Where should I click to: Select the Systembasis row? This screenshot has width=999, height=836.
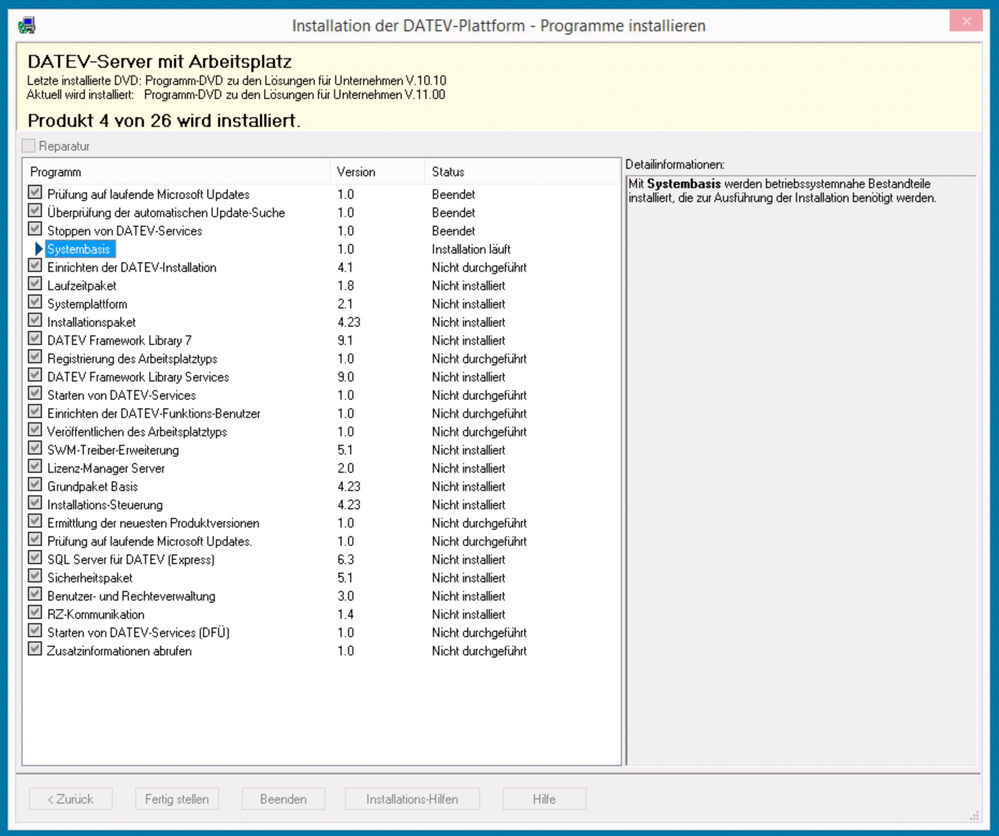click(x=79, y=249)
